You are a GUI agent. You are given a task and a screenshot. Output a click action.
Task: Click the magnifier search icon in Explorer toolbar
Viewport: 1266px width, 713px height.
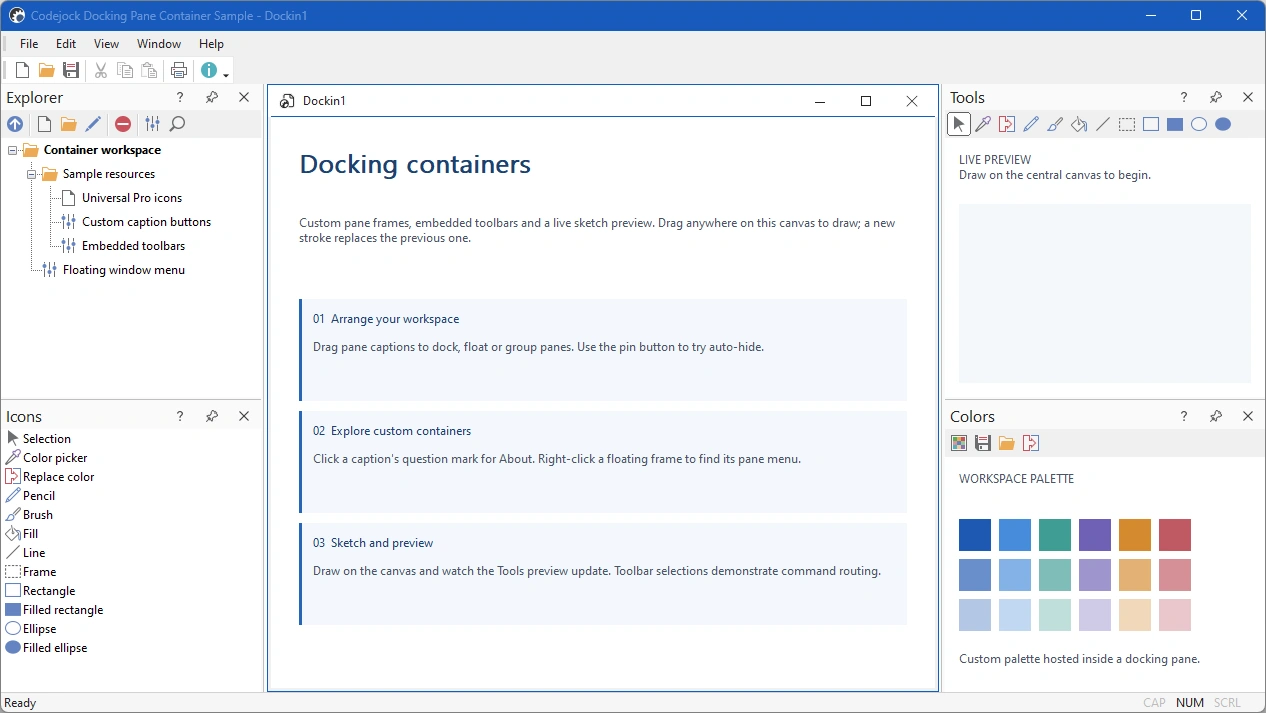click(x=177, y=124)
